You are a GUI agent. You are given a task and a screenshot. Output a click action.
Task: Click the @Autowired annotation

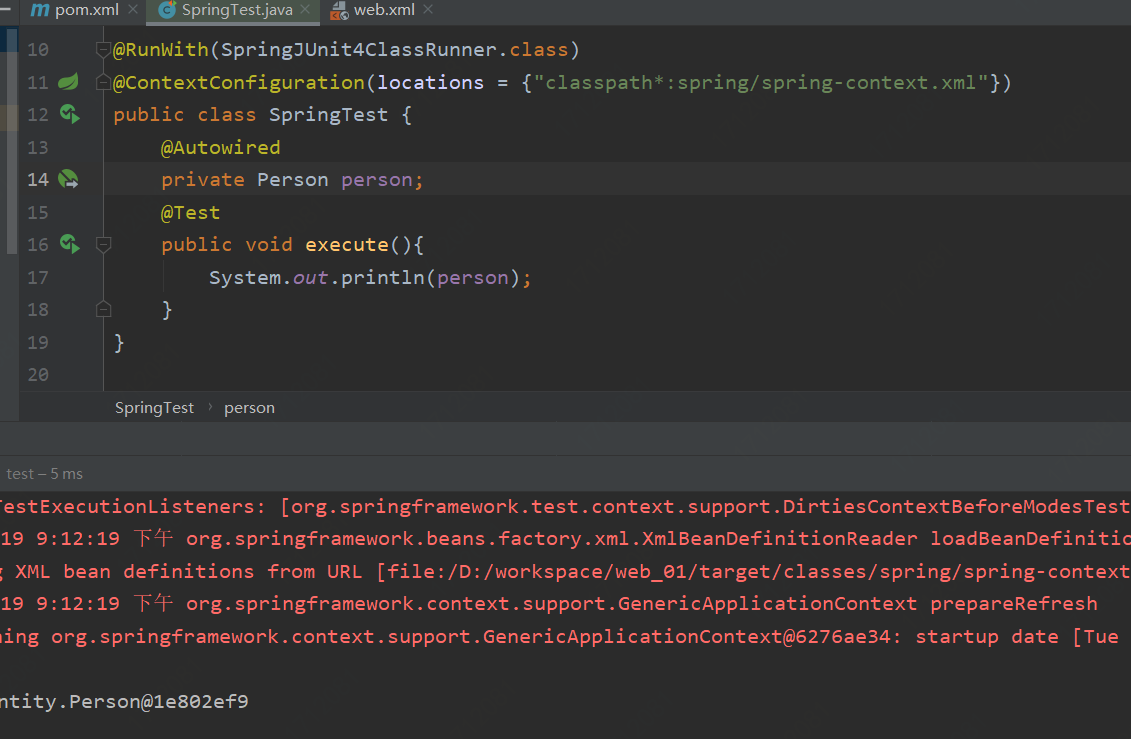(221, 148)
